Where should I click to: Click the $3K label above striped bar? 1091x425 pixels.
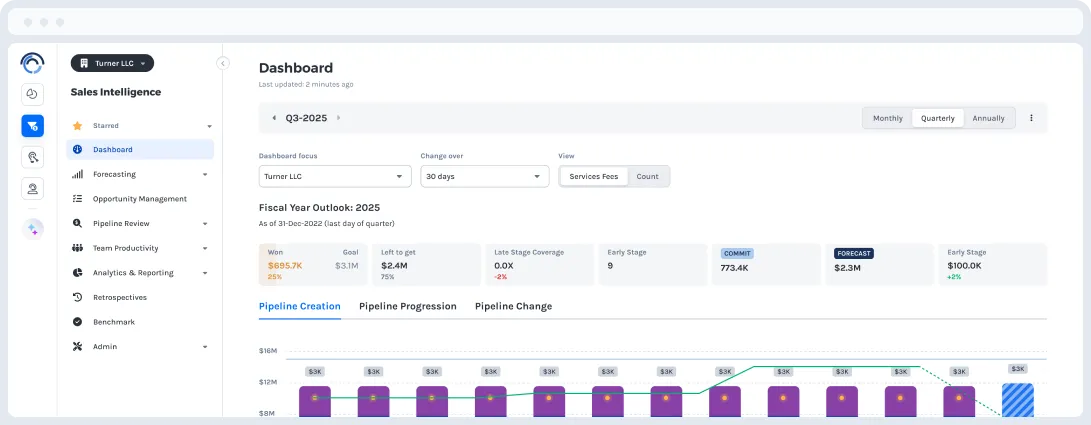pos(1017,369)
